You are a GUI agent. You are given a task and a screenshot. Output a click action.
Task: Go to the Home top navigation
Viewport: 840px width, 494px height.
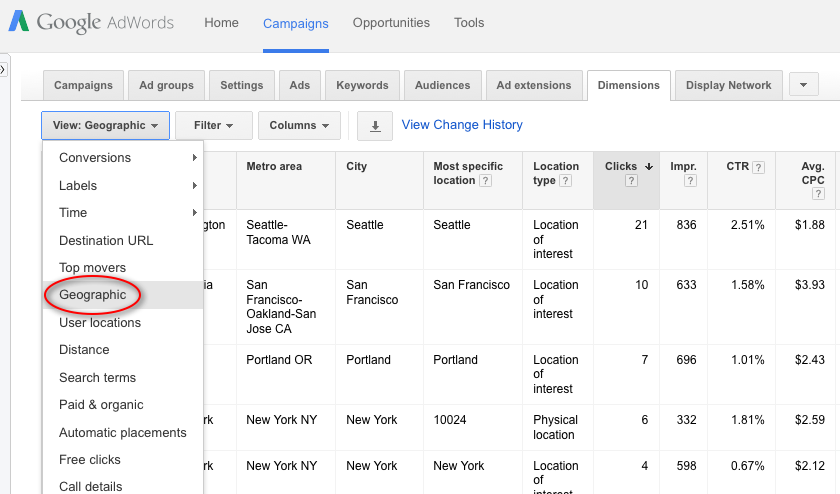221,23
